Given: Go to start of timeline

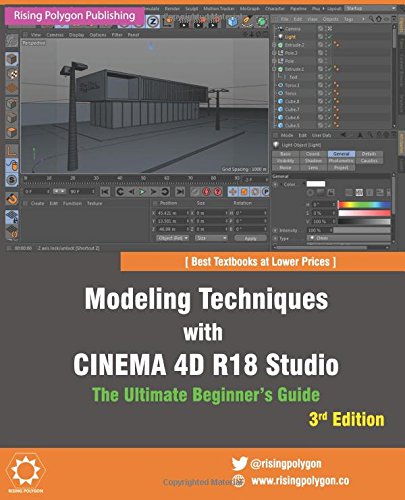Looking at the screenshot, I should tap(105, 192).
